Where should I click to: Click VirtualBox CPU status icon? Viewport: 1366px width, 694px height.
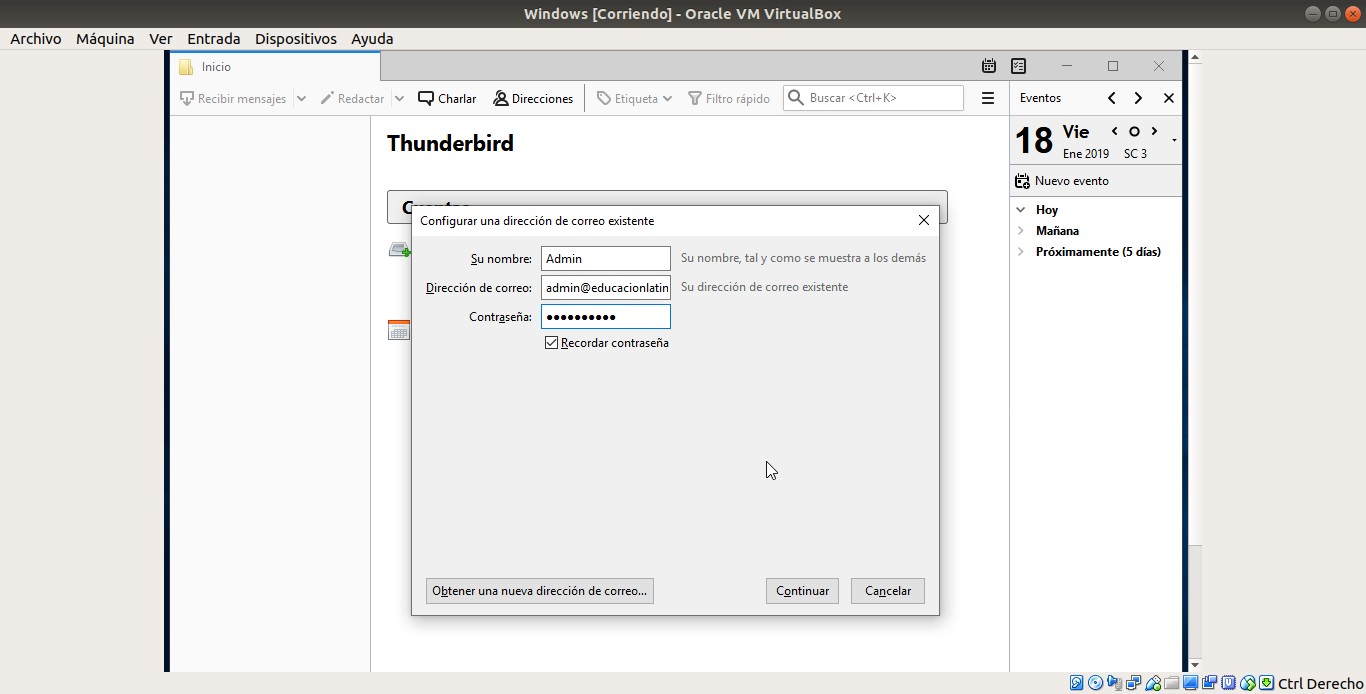pyautogui.click(x=1228, y=684)
